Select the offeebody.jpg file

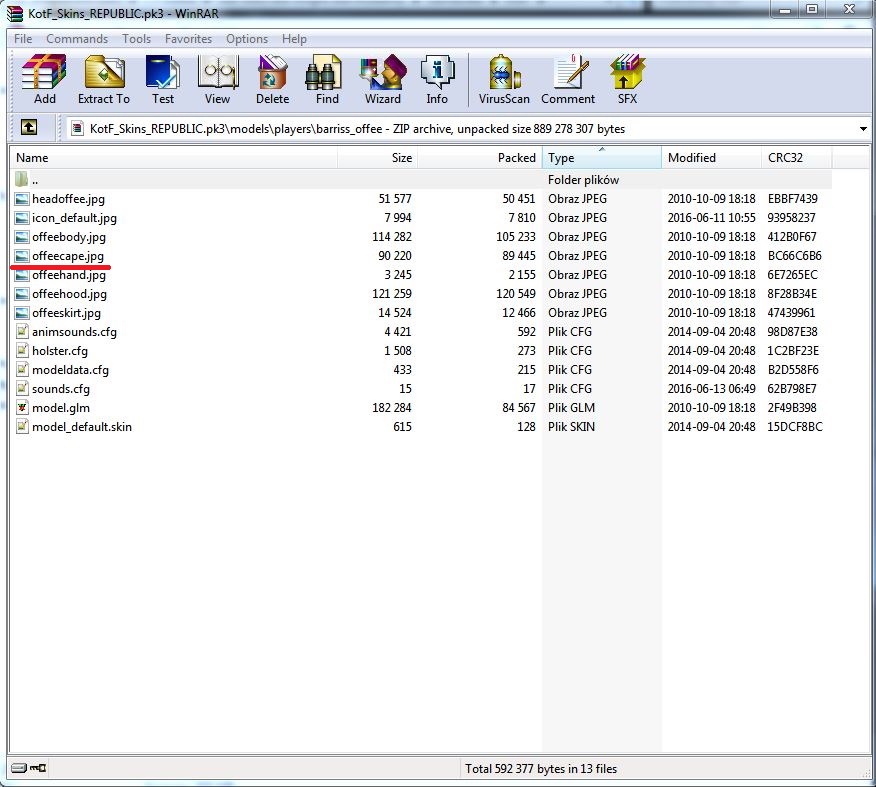(69, 237)
